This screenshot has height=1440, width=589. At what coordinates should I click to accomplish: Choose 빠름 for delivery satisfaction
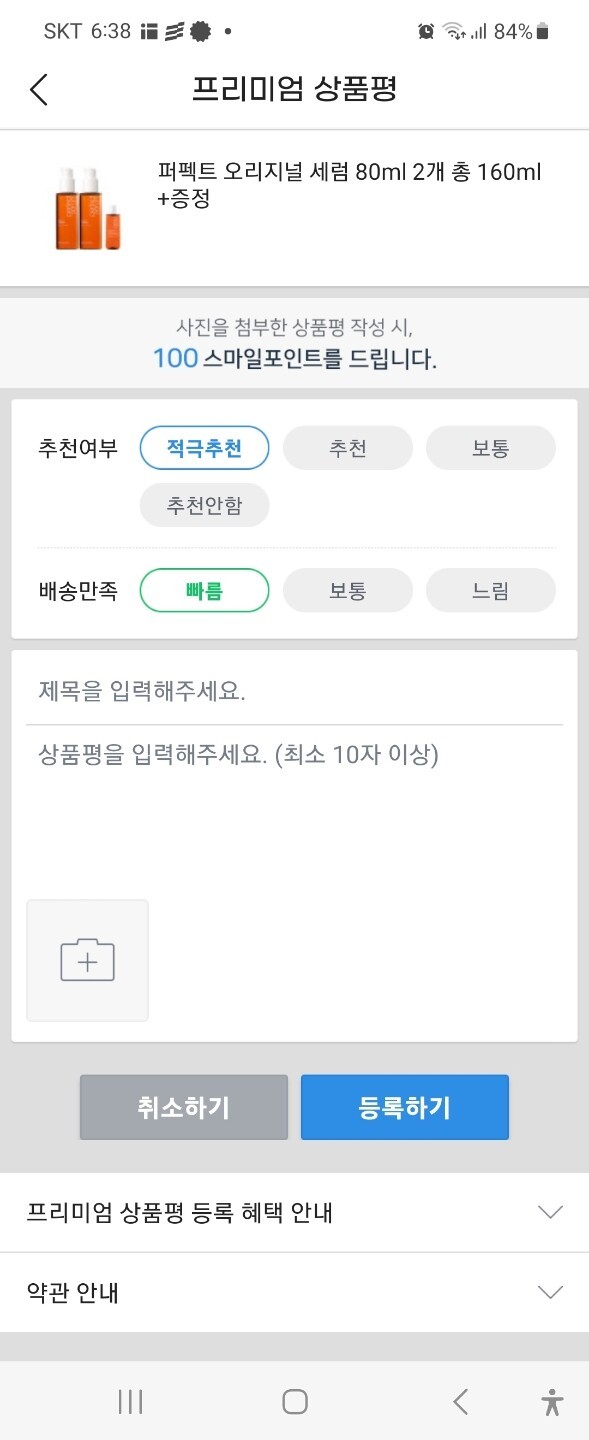point(204,590)
